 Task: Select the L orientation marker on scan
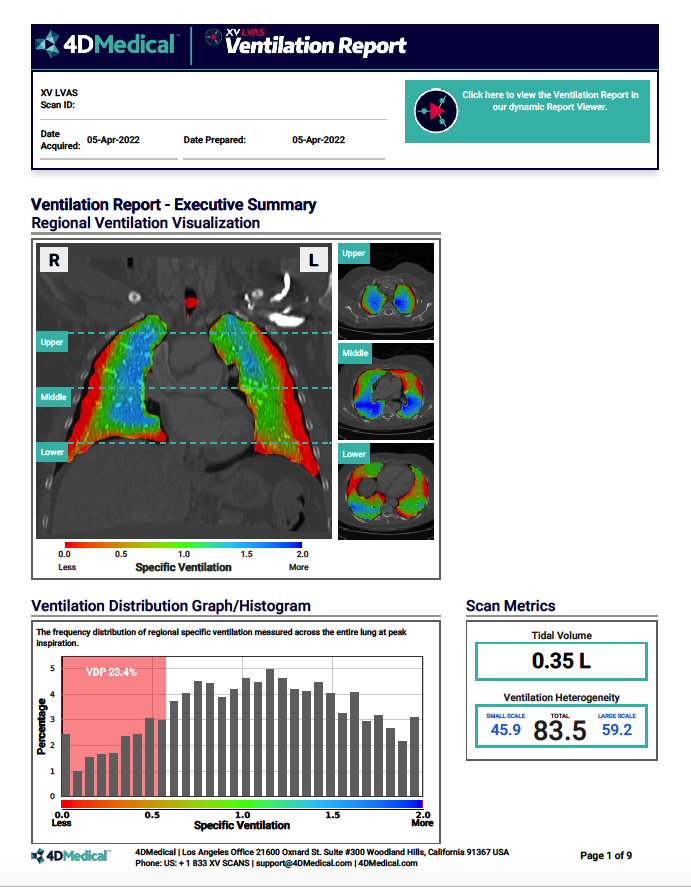[314, 260]
